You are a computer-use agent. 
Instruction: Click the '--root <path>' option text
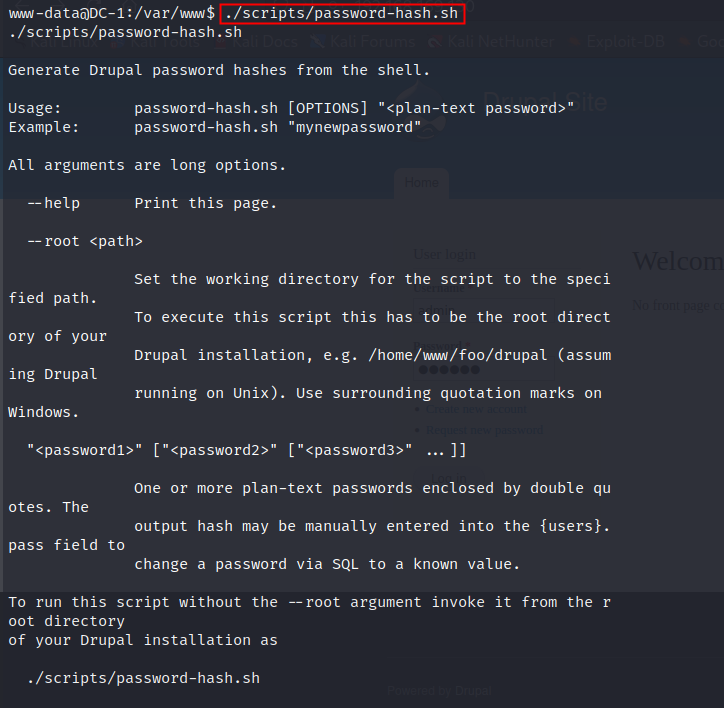(x=85, y=242)
